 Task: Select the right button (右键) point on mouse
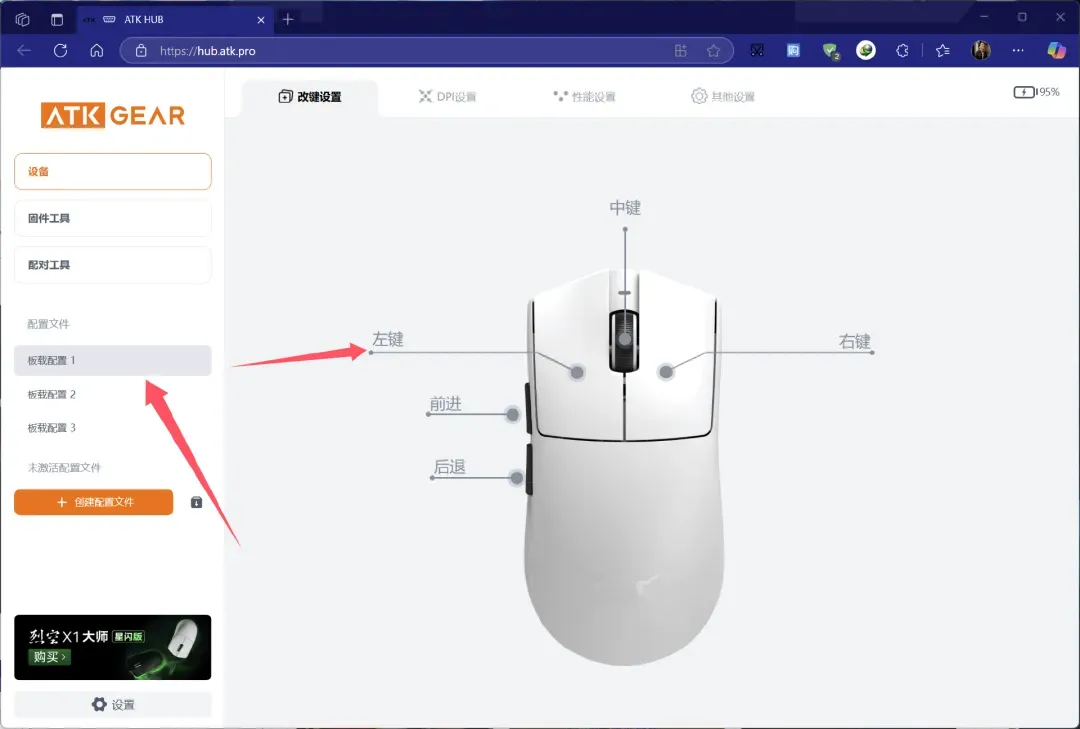(666, 372)
